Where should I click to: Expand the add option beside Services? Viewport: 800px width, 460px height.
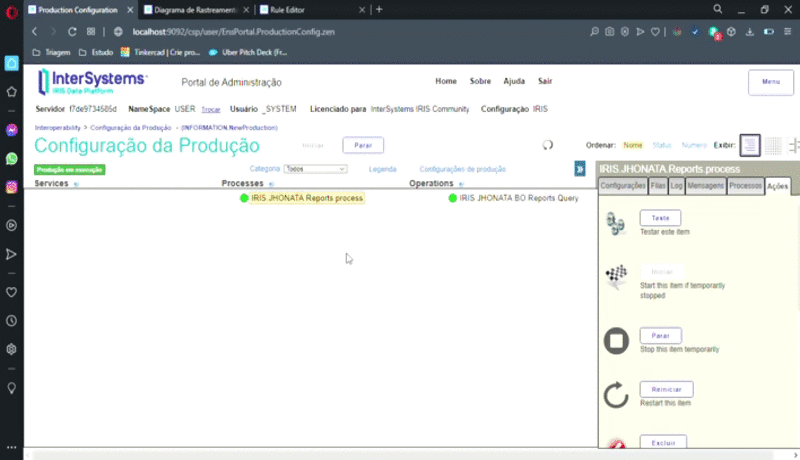77,185
